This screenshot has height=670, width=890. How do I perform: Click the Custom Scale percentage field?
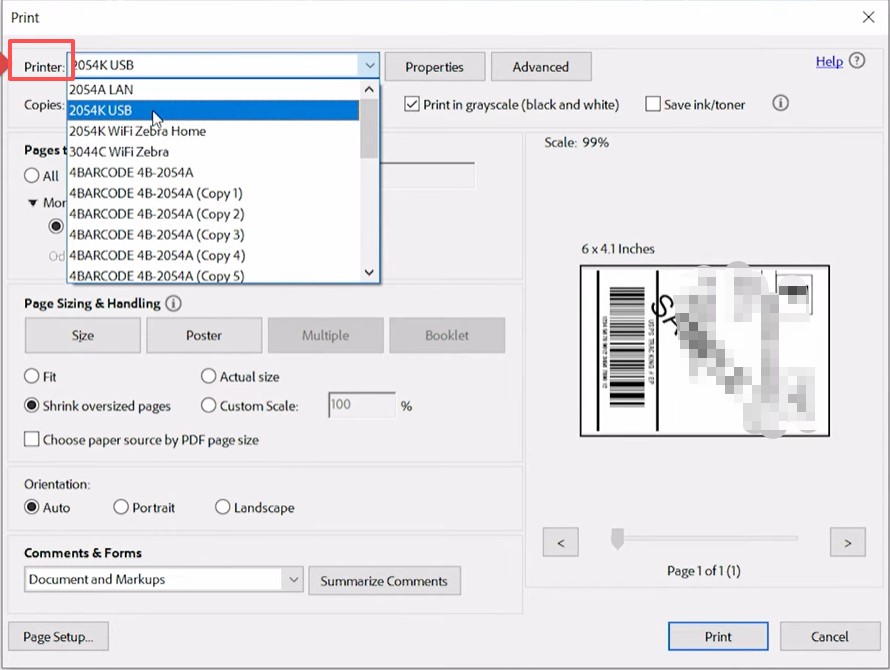click(361, 405)
